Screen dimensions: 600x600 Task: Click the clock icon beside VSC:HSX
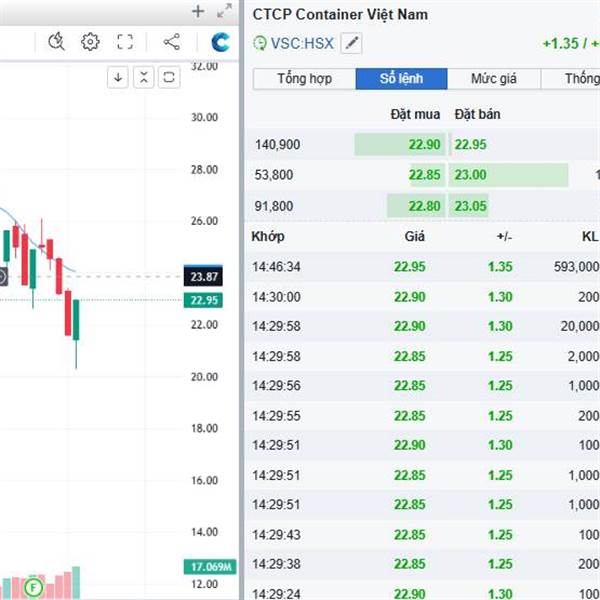coord(260,43)
